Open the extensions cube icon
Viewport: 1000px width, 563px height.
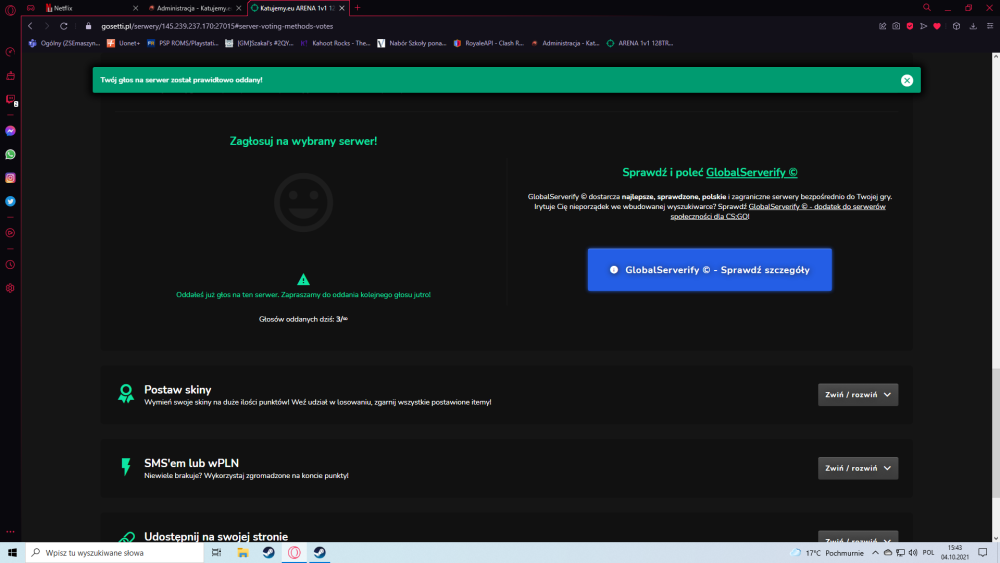[x=957, y=26]
